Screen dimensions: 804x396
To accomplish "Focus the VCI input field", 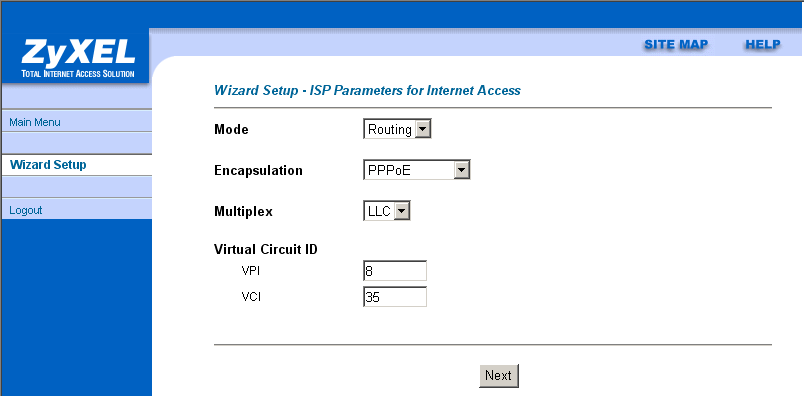I will tap(395, 297).
